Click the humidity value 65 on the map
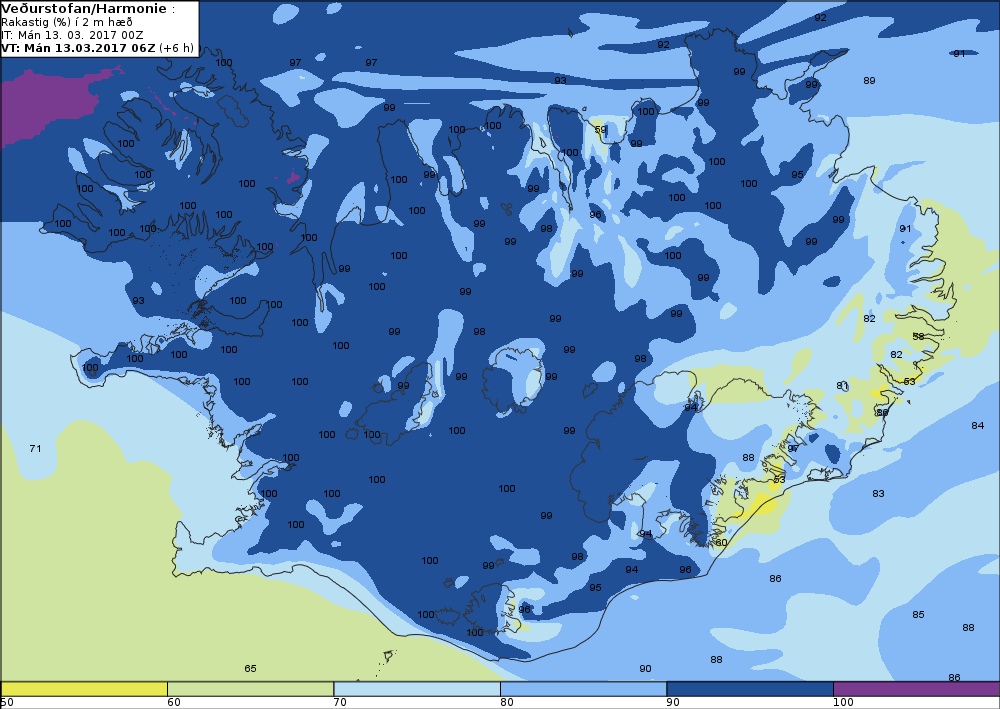1000x709 pixels. (250, 668)
